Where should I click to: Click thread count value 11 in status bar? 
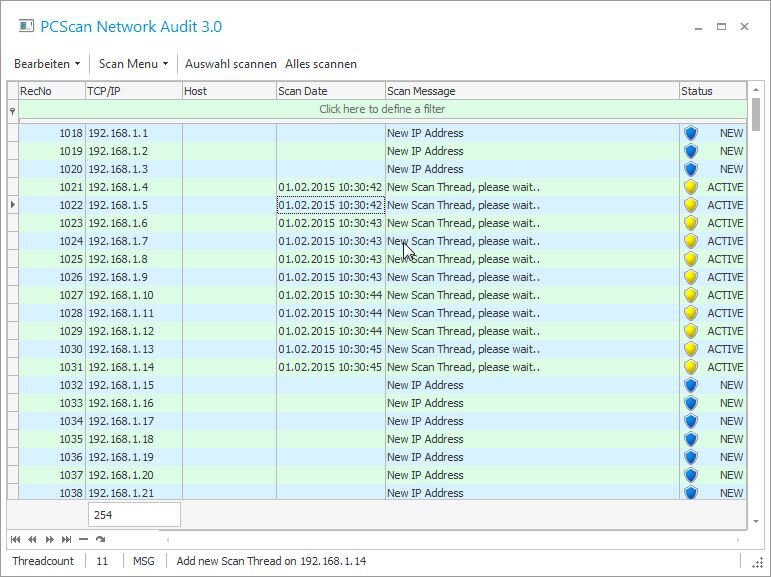point(102,561)
